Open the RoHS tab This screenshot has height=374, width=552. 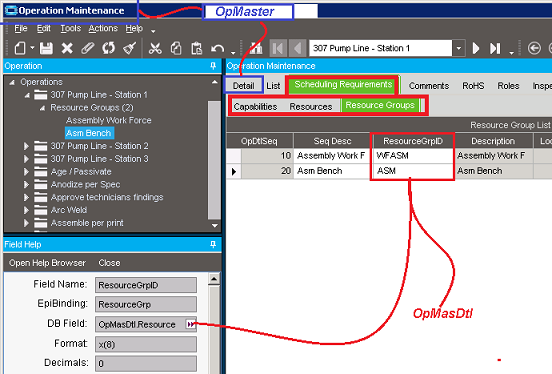click(x=473, y=86)
